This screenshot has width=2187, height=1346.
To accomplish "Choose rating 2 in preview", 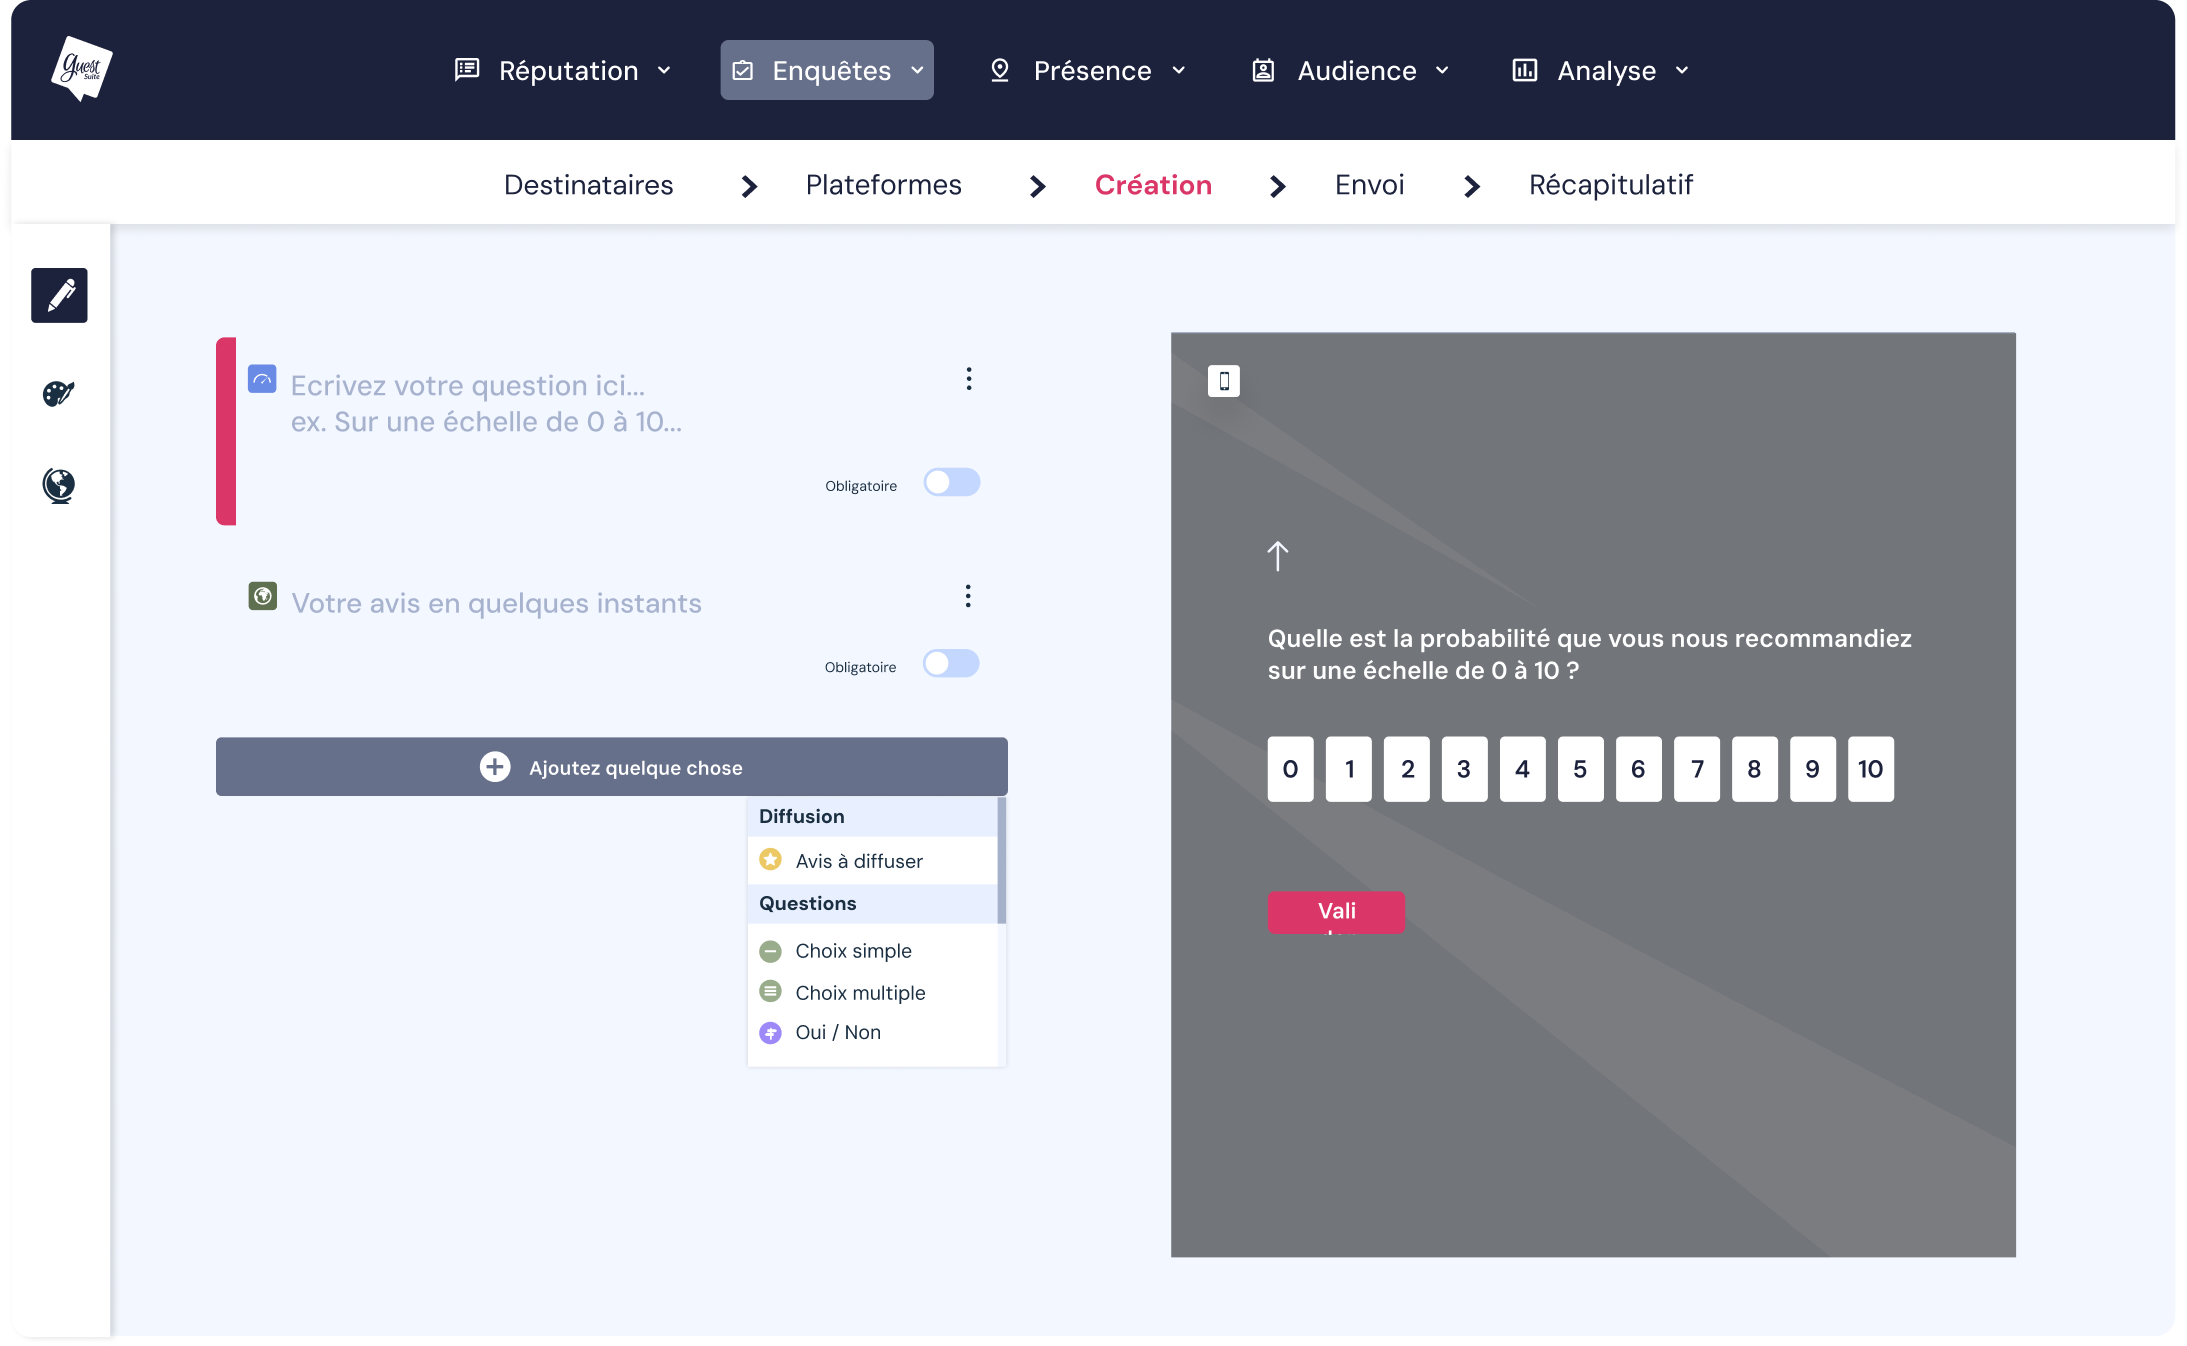I will [1407, 769].
